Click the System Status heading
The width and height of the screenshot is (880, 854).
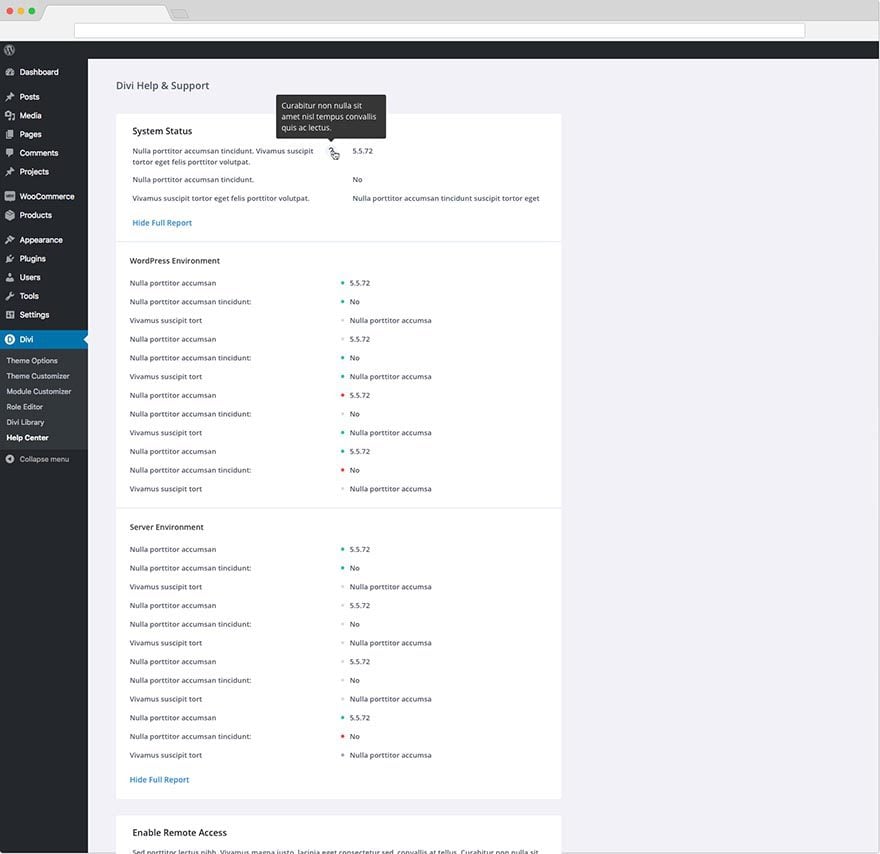click(x=162, y=131)
